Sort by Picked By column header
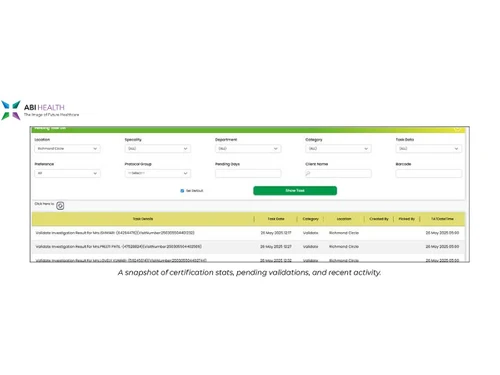The width and height of the screenshot is (500, 375). [407, 219]
